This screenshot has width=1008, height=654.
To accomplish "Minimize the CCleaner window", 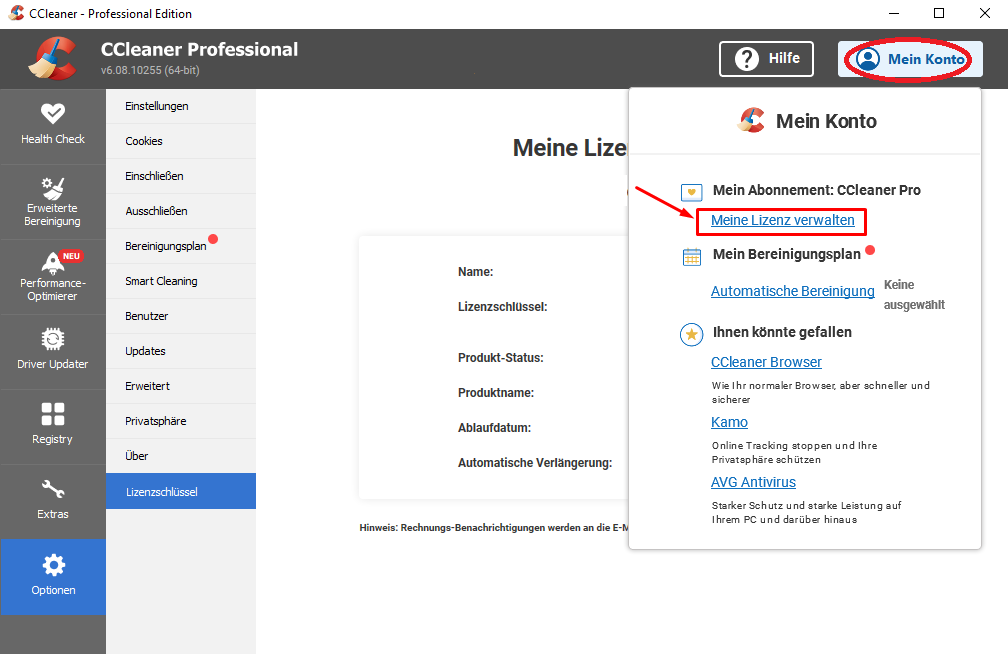I will [894, 14].
